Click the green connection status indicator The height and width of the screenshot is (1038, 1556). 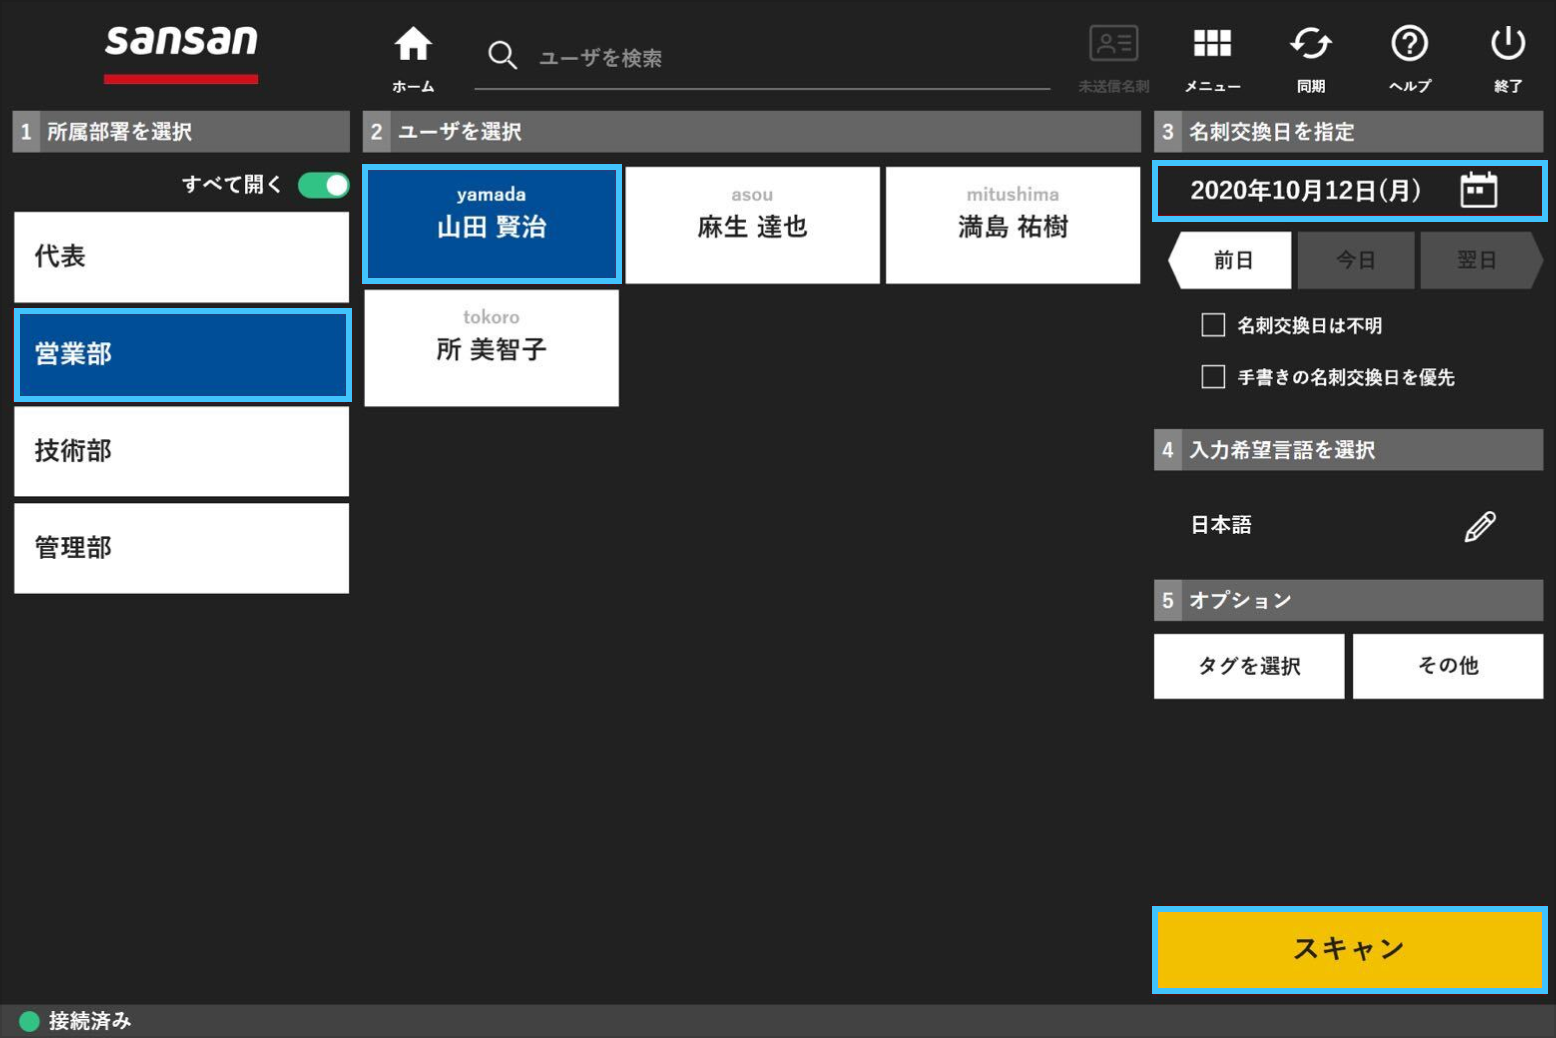point(29,1021)
